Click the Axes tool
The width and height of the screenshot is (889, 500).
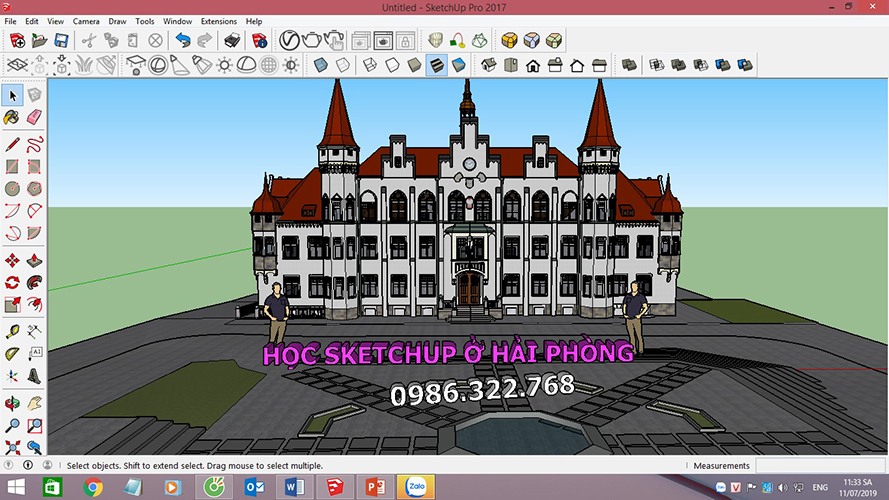[12, 376]
